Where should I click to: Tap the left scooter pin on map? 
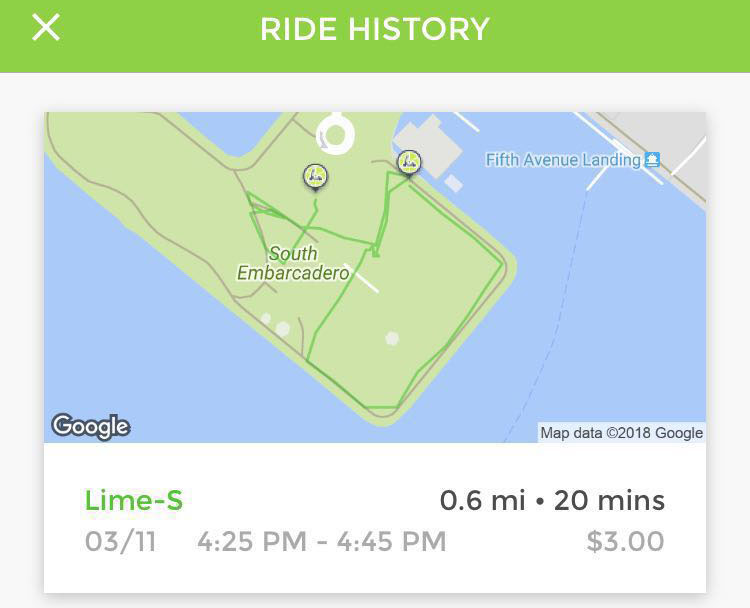click(x=315, y=177)
